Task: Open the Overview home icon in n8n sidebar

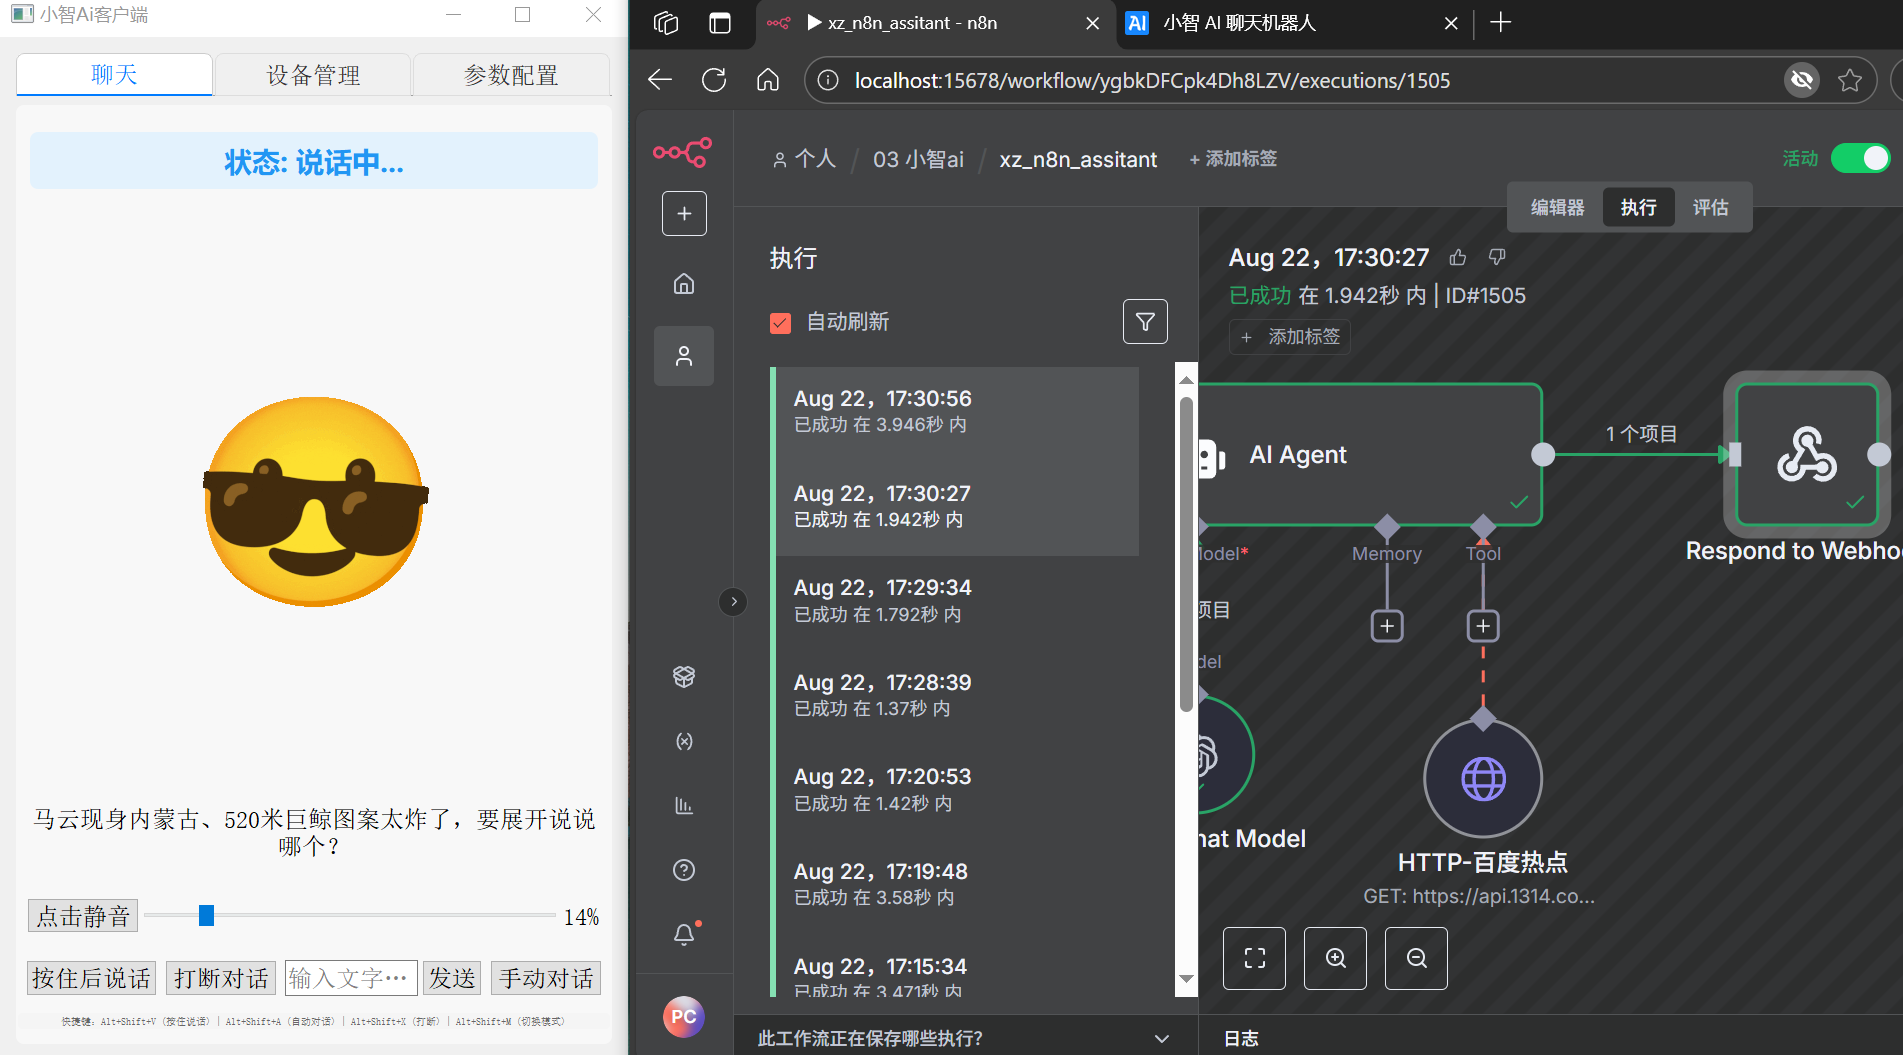Action: (x=684, y=284)
